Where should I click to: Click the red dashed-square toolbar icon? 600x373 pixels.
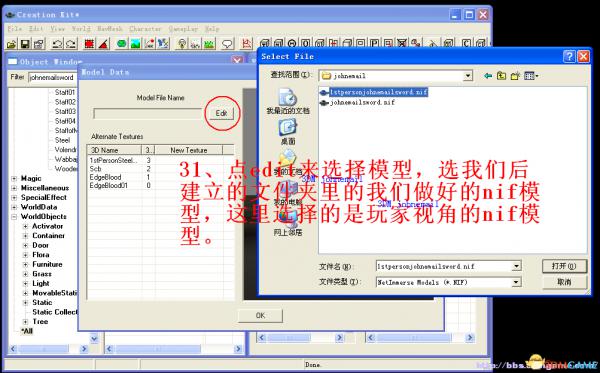[x=89, y=44]
